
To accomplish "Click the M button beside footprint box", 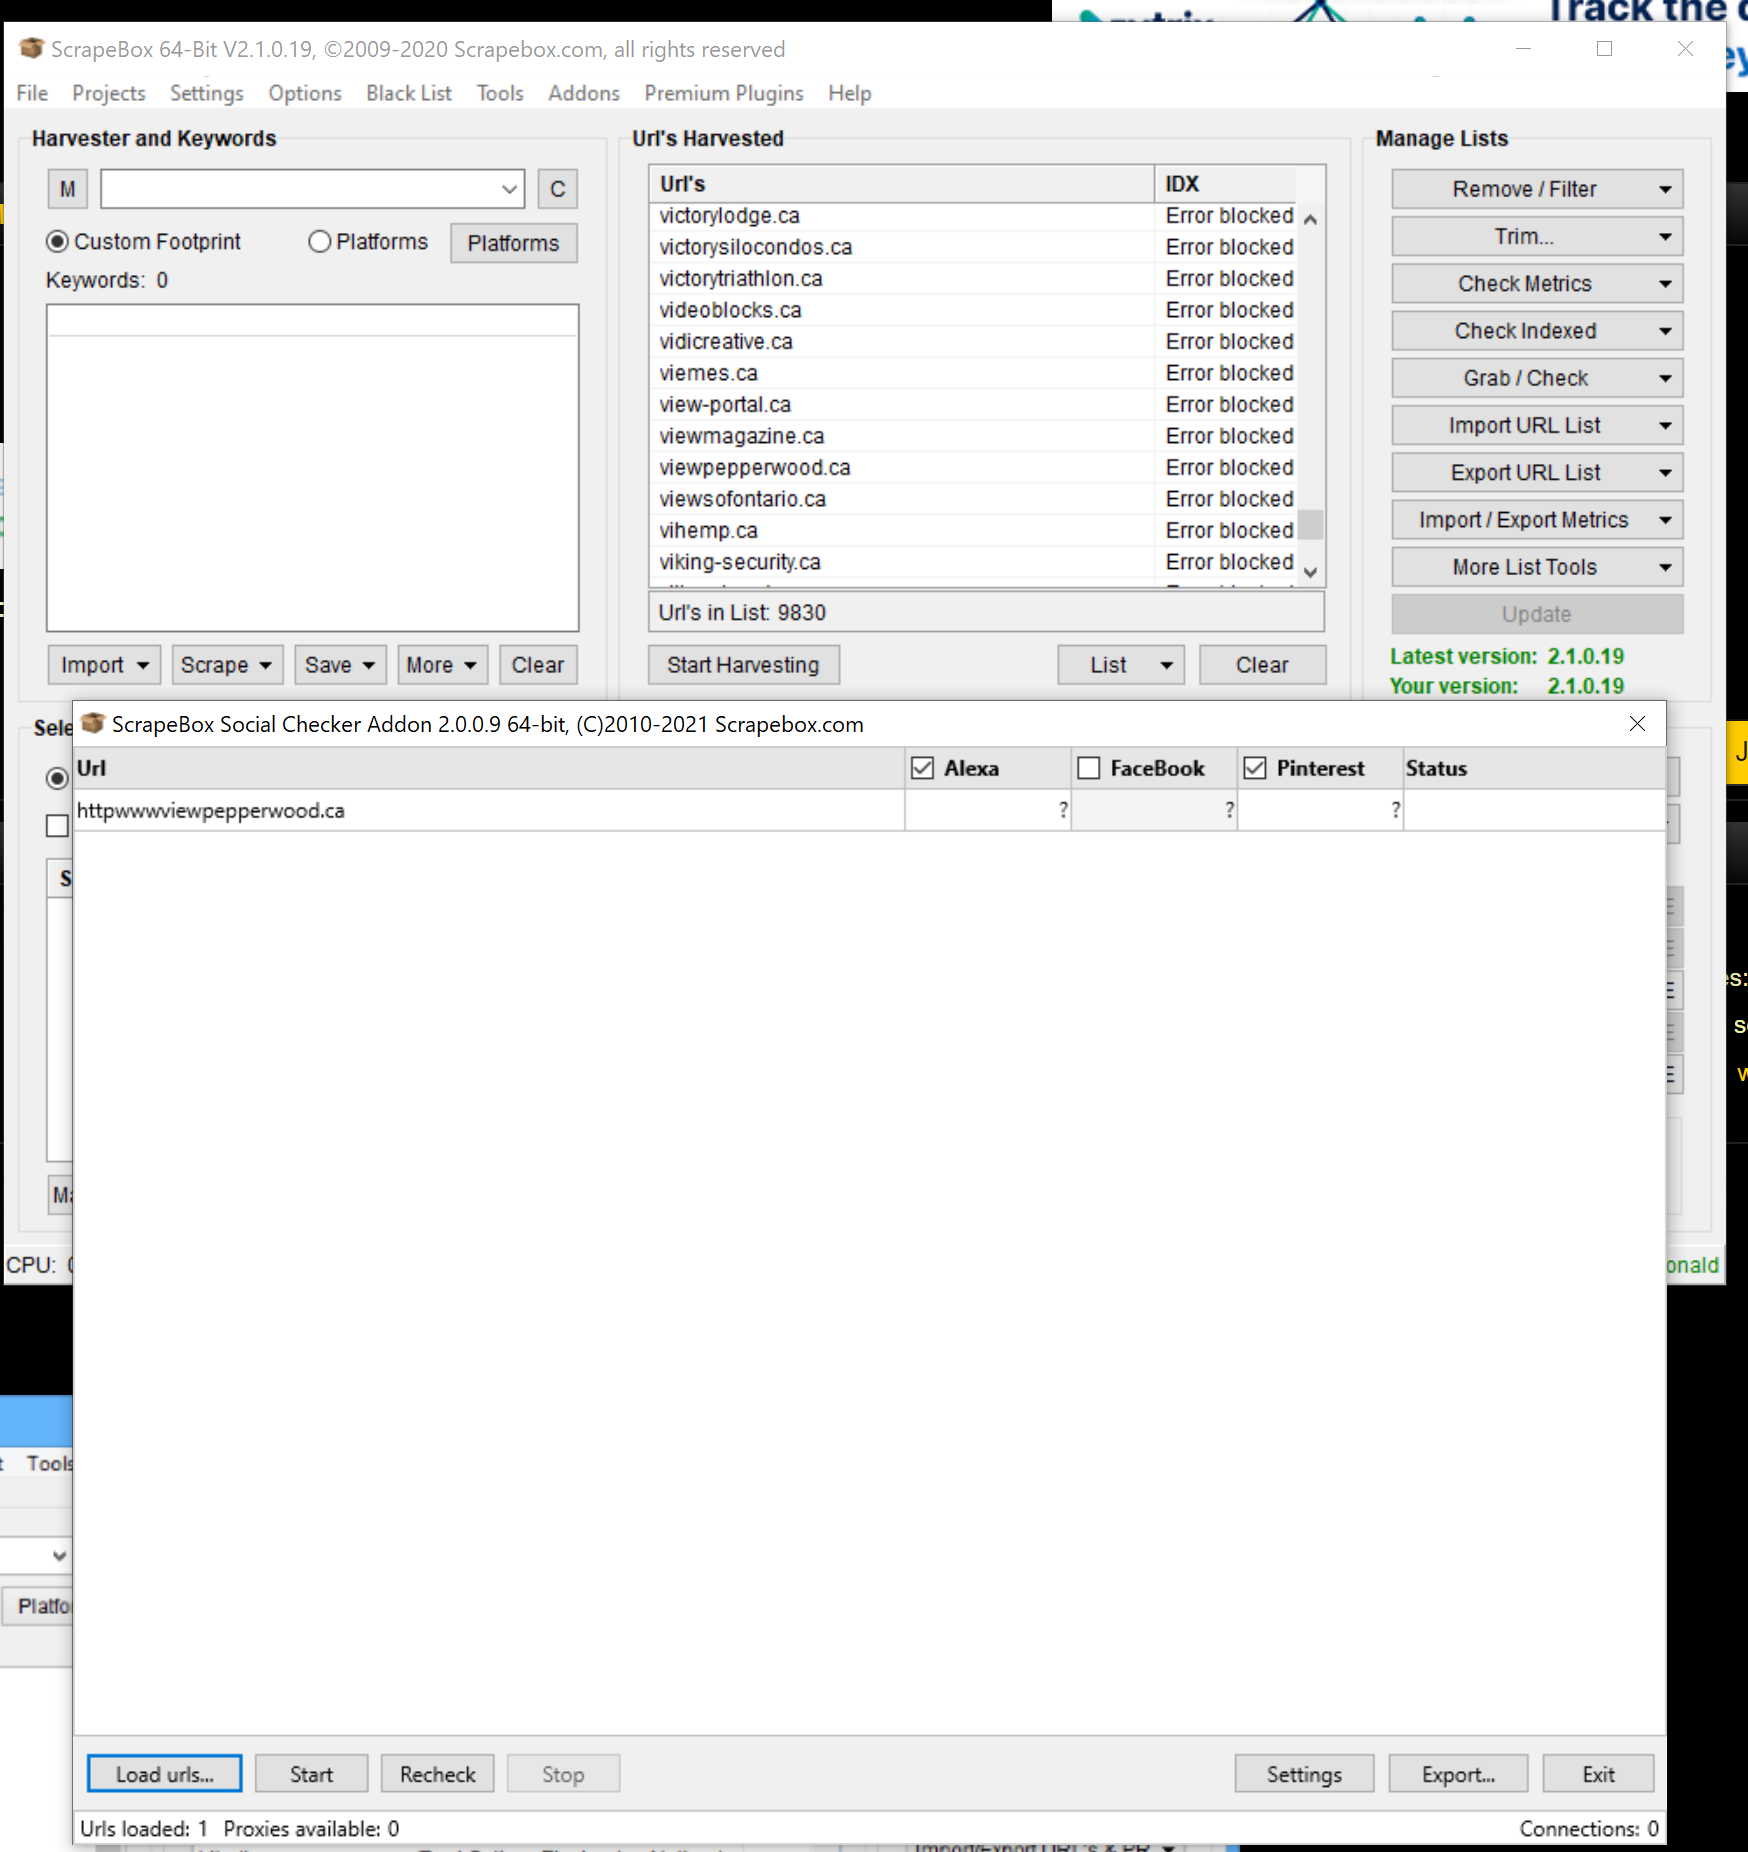I will (x=68, y=189).
